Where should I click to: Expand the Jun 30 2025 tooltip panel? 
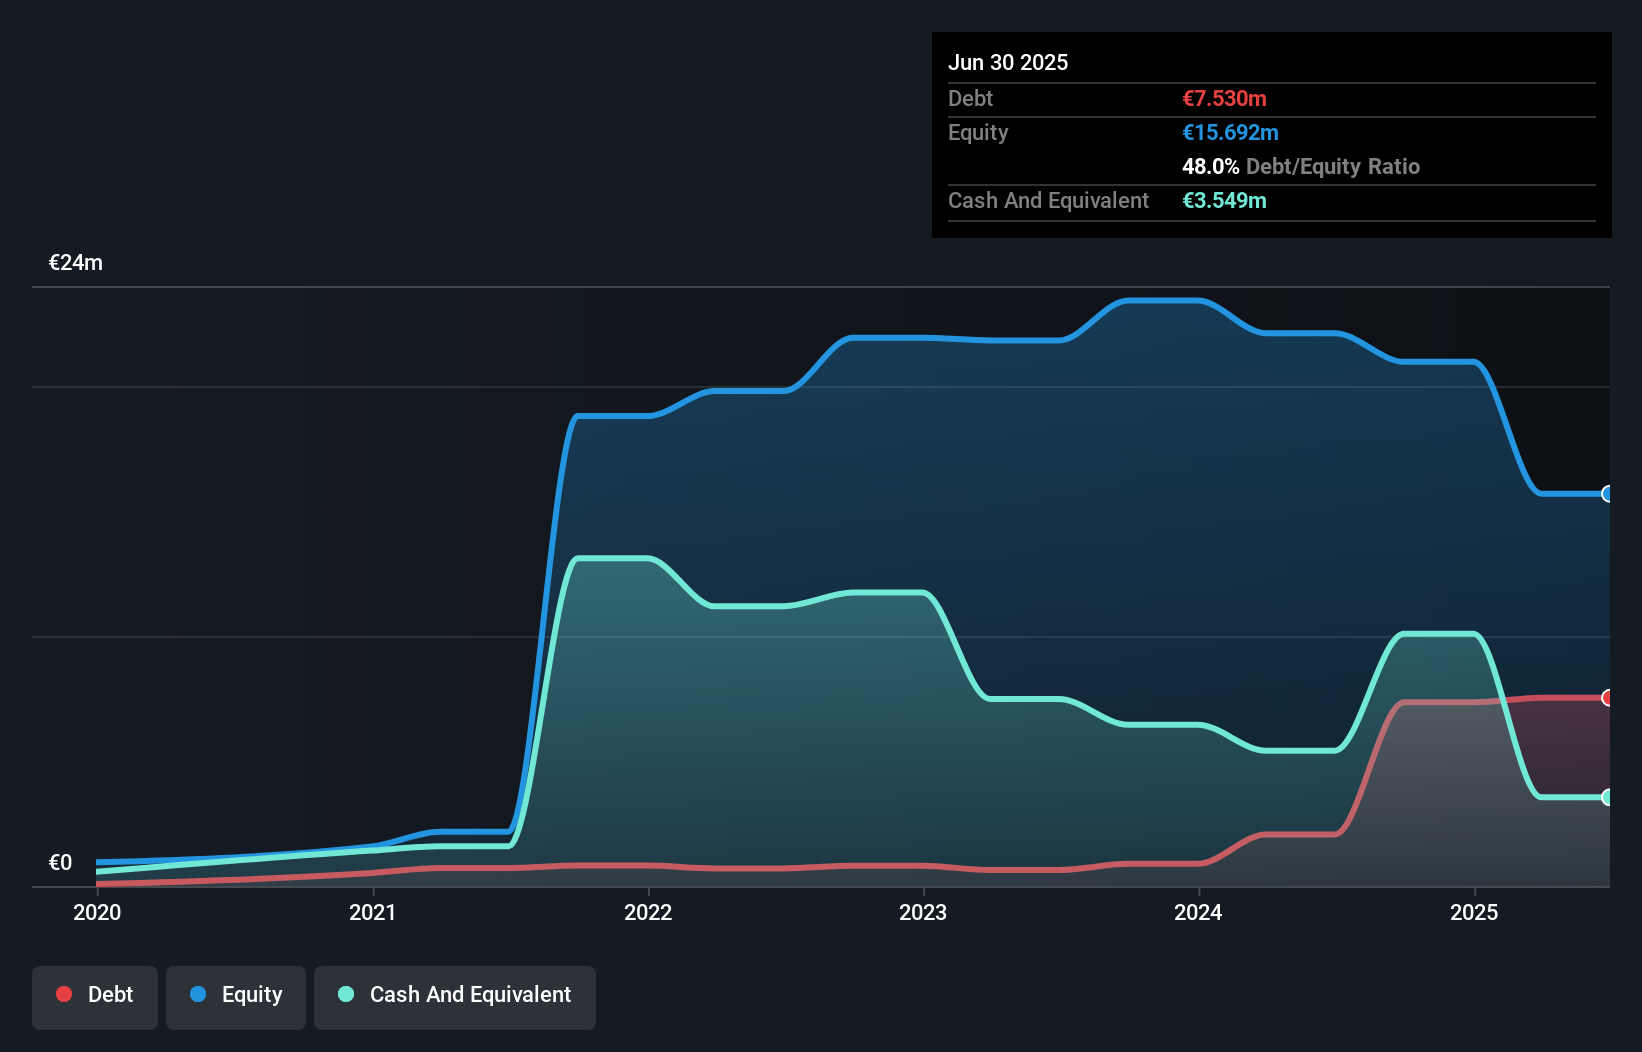point(1008,62)
